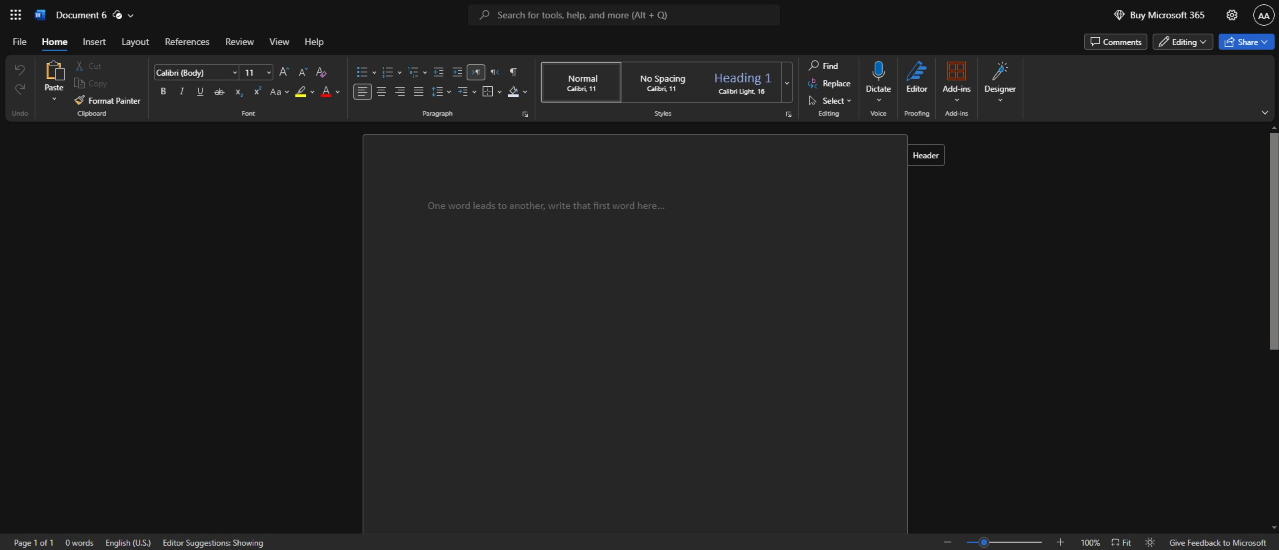The image size is (1279, 550).
Task: Expand the Styles gallery arrow
Action: (787, 83)
